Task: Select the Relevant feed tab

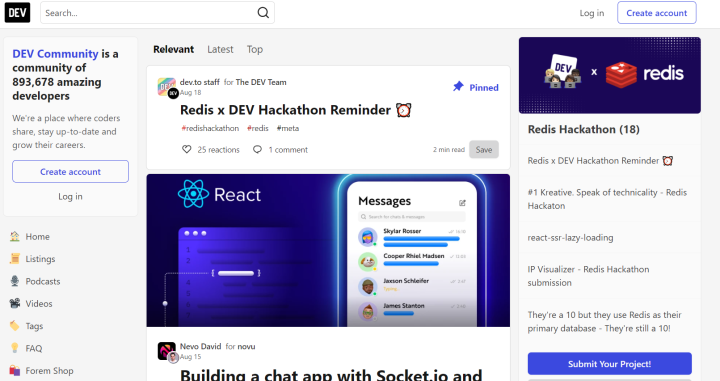Action: [x=174, y=49]
